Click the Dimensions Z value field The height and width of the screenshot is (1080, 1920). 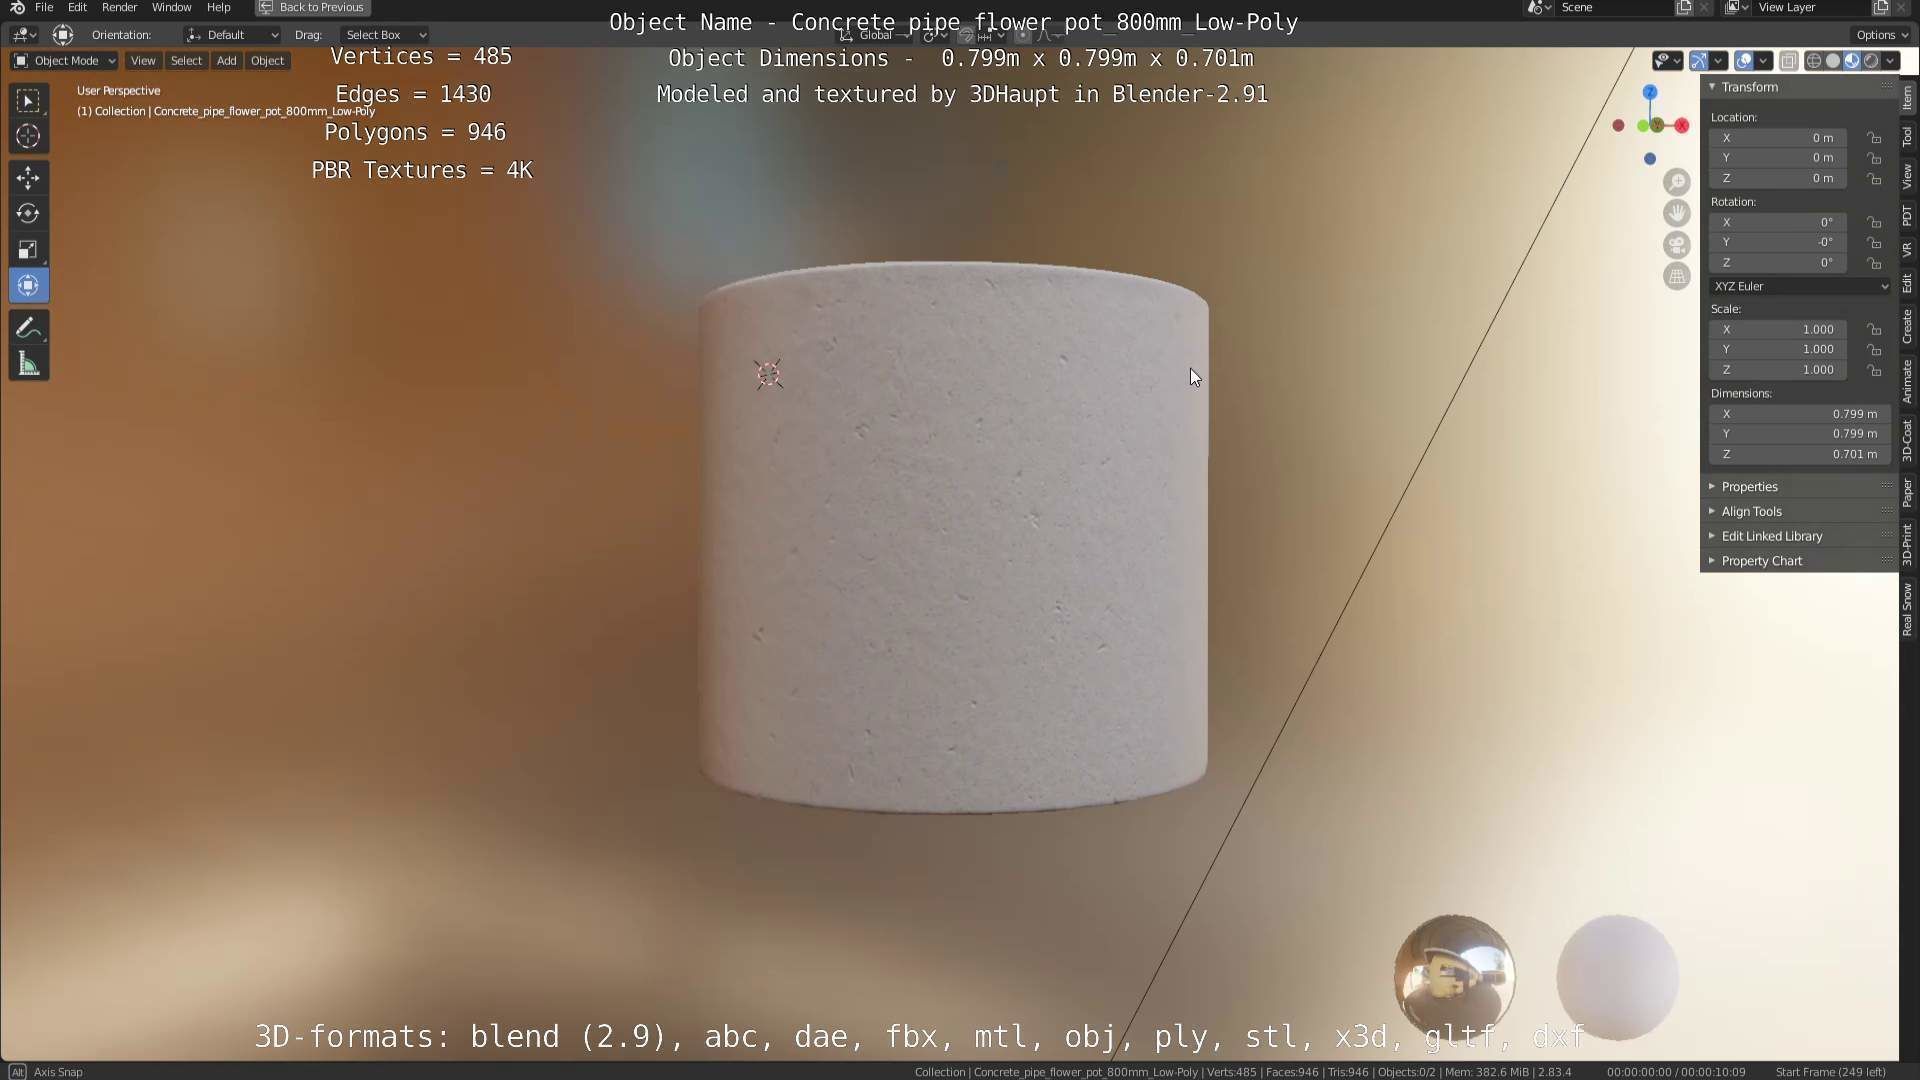1800,454
